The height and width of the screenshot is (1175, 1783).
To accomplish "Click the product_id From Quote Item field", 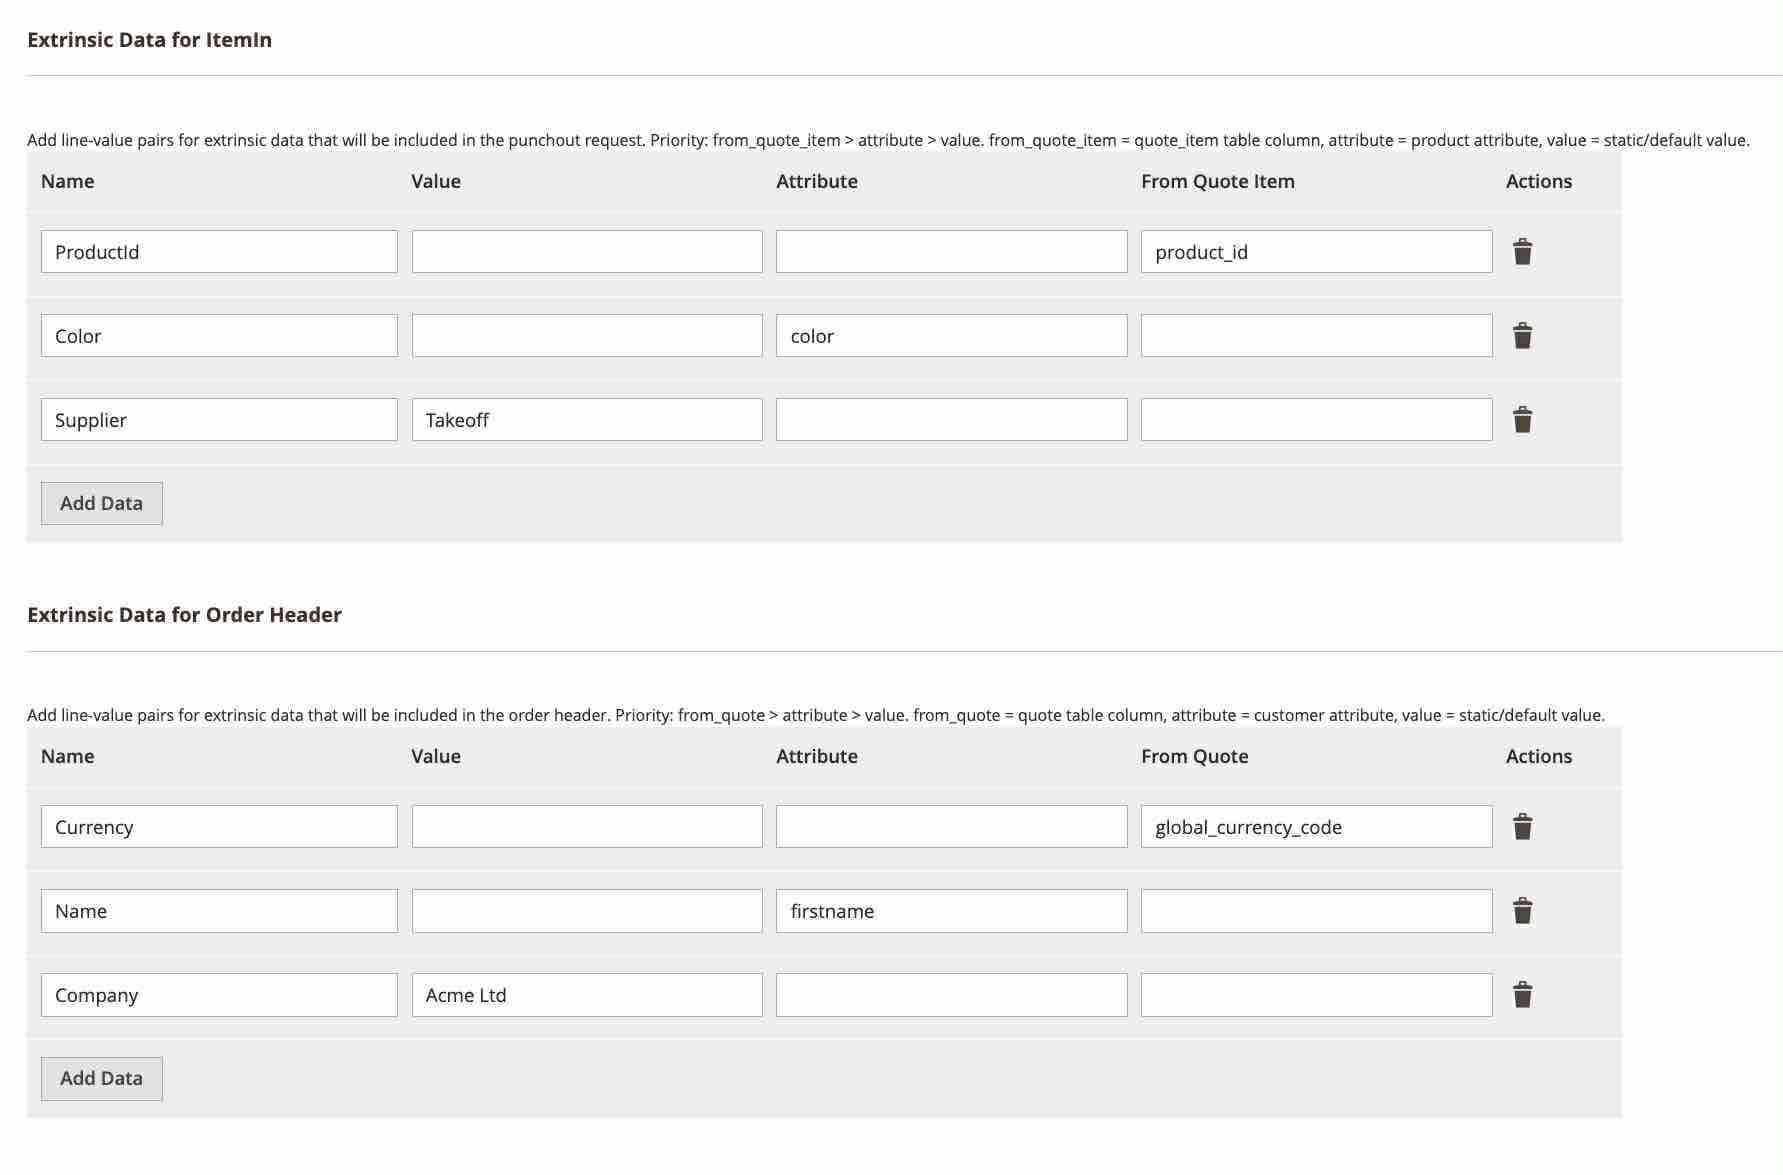I will (1316, 252).
